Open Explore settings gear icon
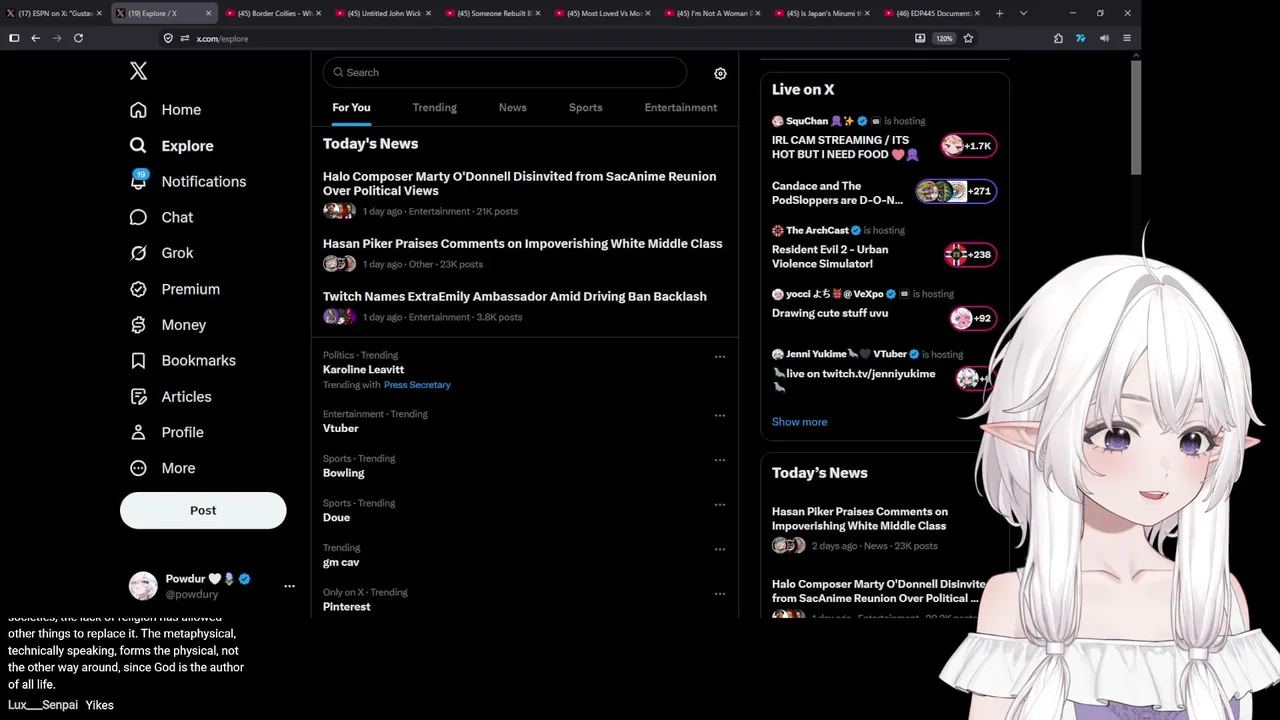 (720, 73)
